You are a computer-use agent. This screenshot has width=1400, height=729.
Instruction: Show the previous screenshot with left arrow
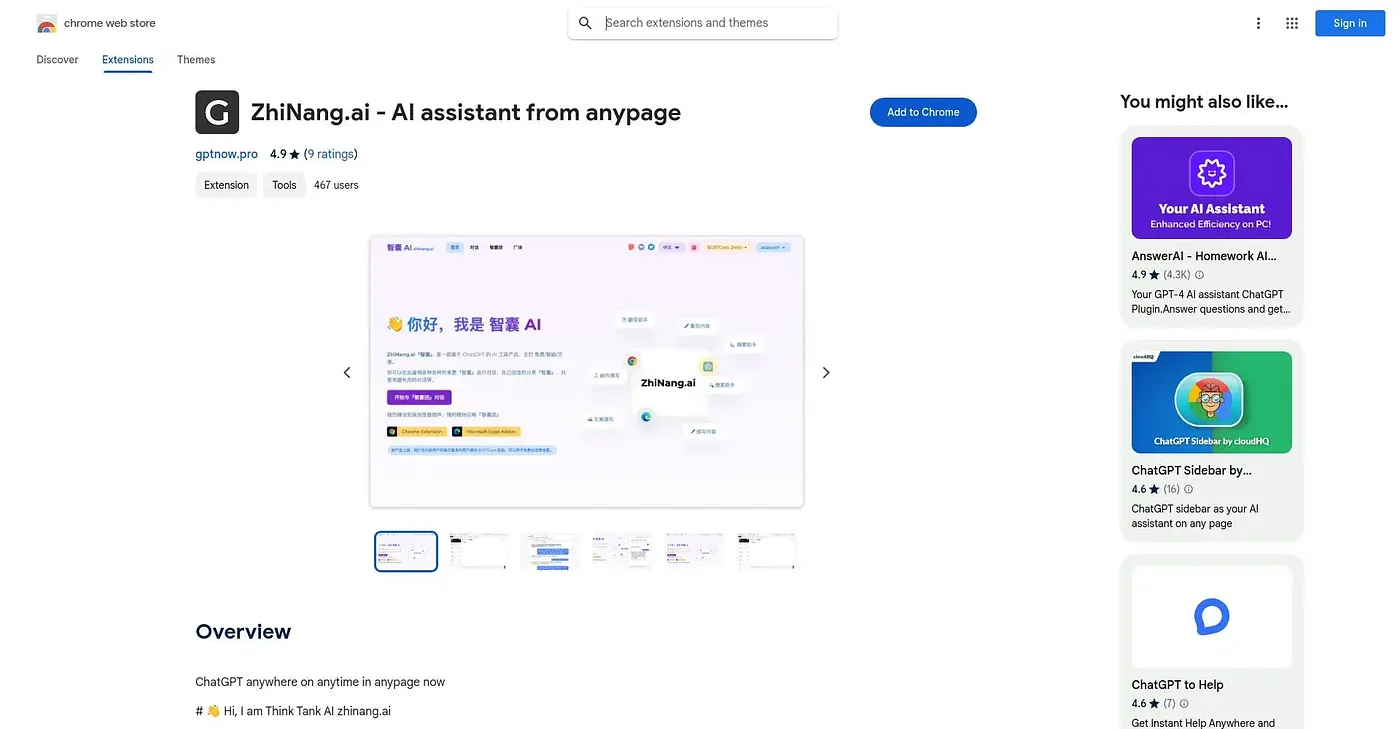pos(347,372)
